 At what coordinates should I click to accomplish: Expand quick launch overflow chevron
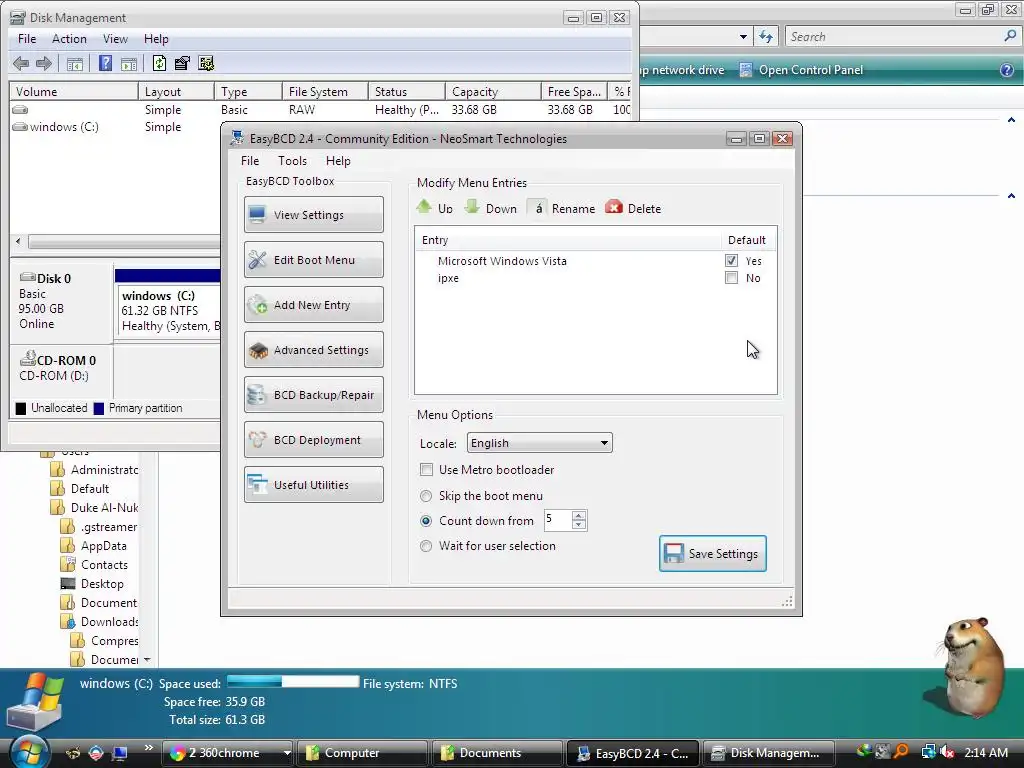point(149,748)
